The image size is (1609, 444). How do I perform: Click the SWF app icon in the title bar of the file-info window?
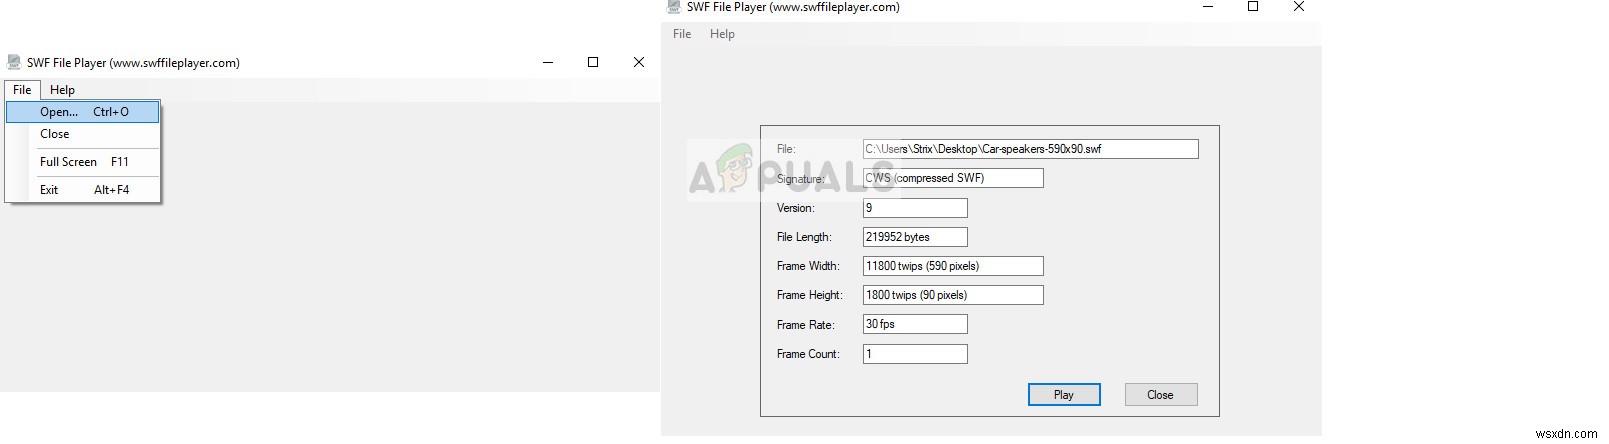674,7
